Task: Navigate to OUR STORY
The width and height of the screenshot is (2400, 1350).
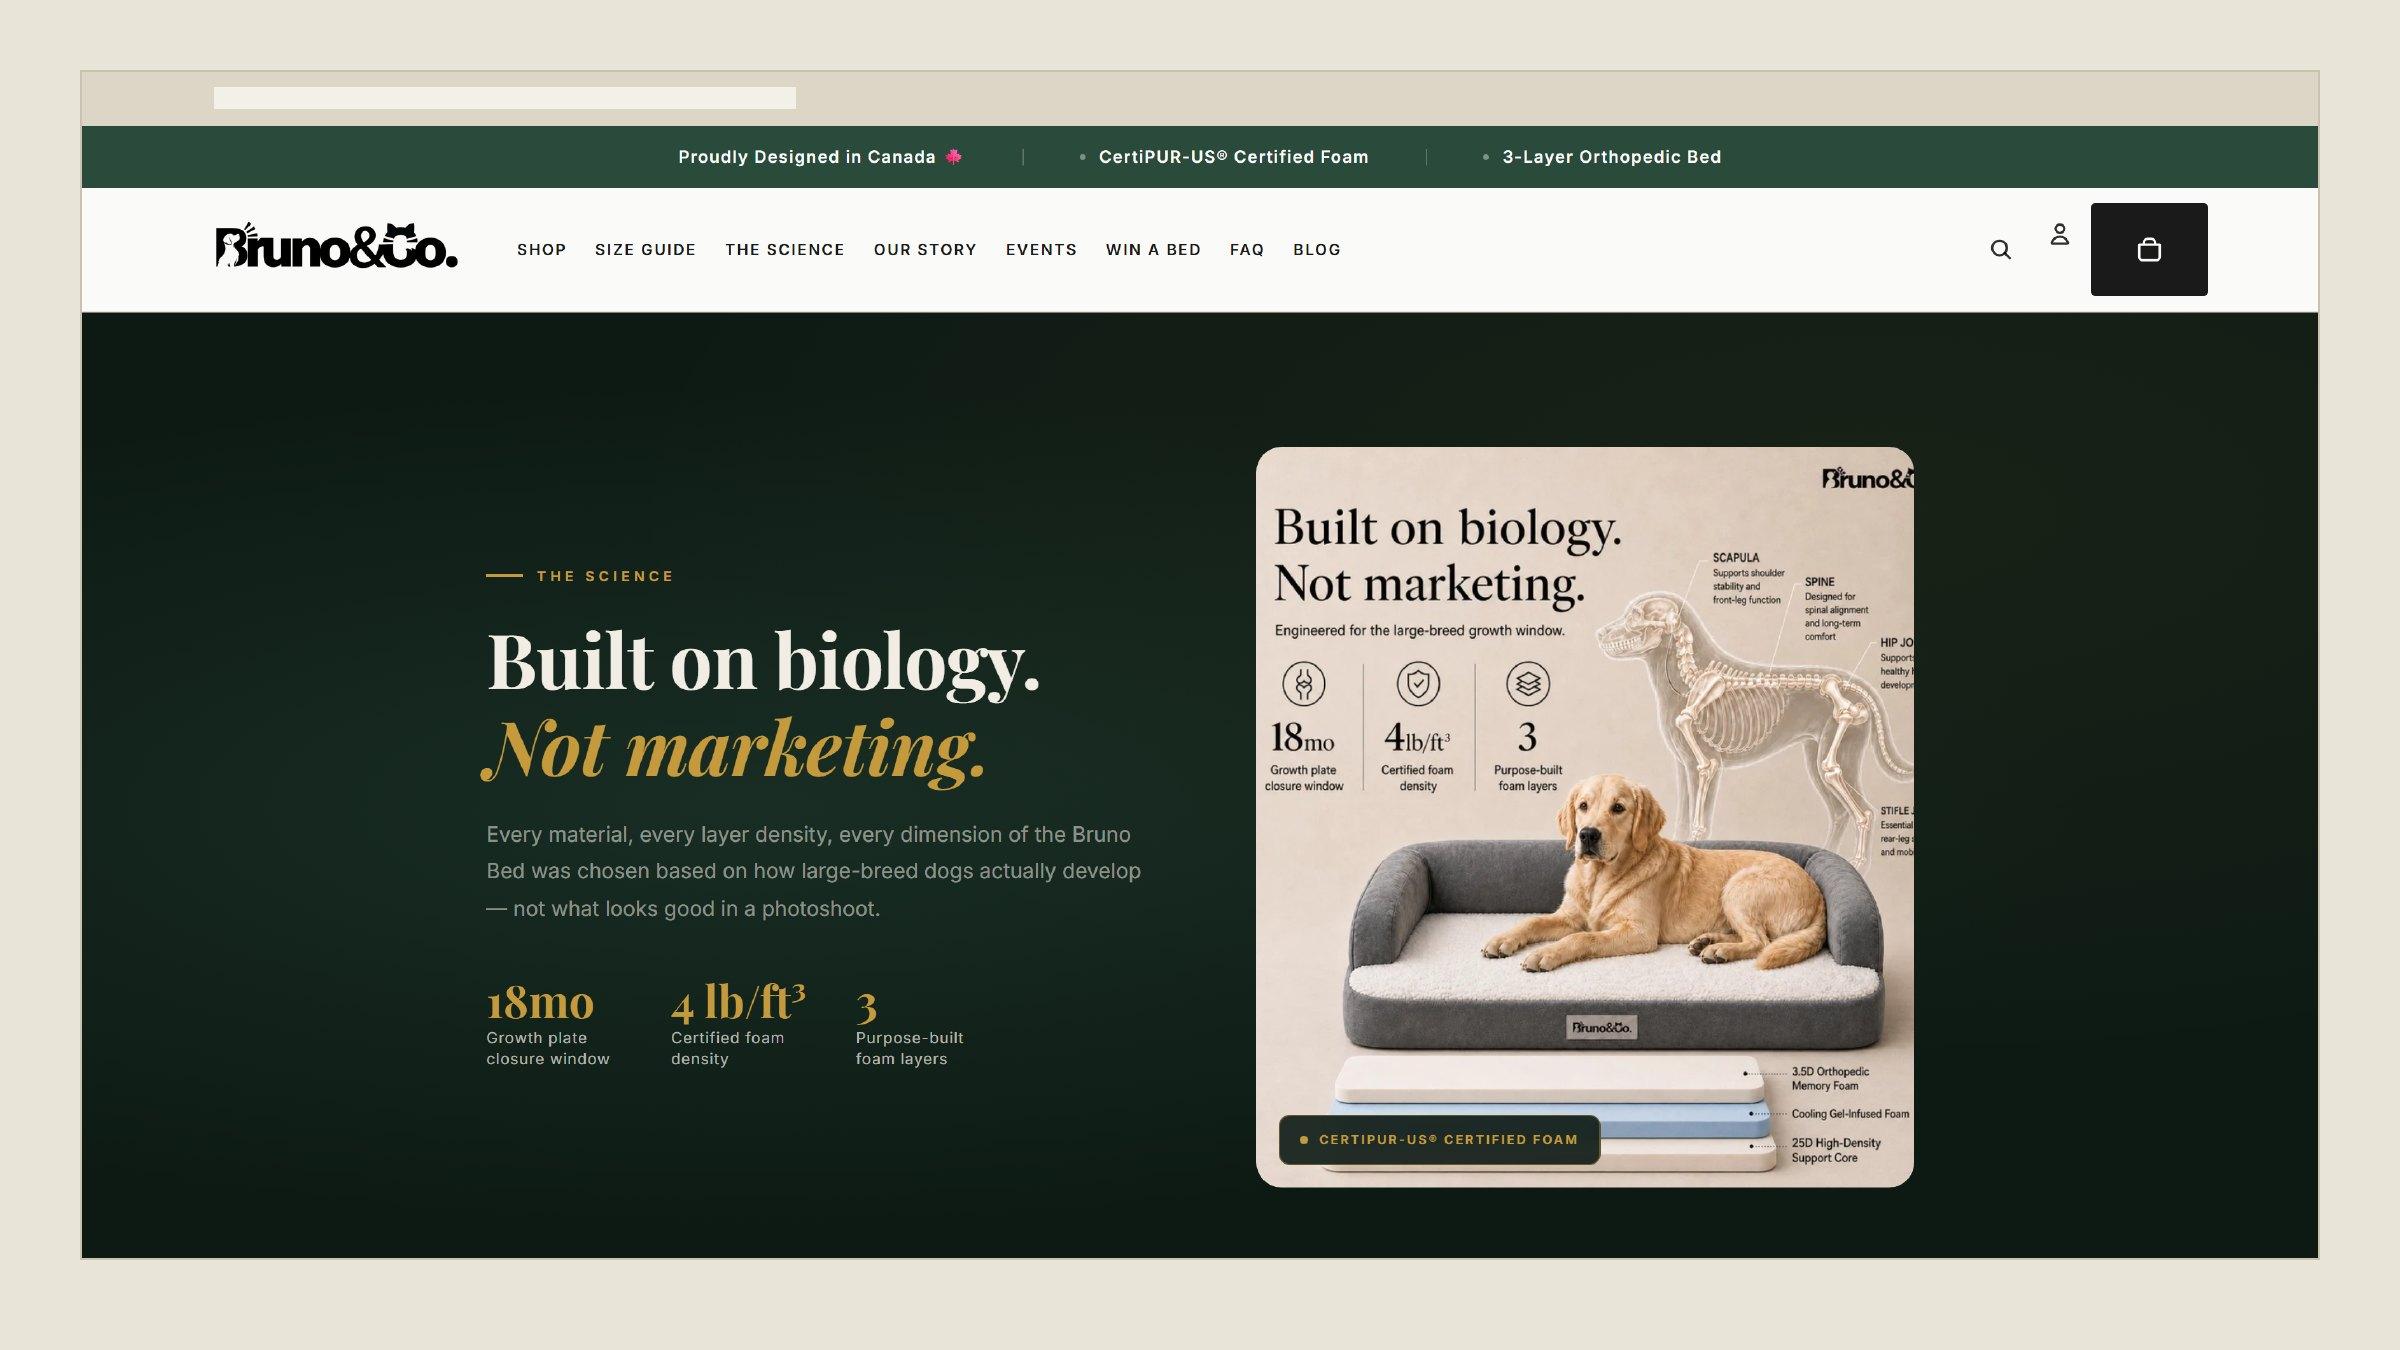Action: [x=925, y=249]
